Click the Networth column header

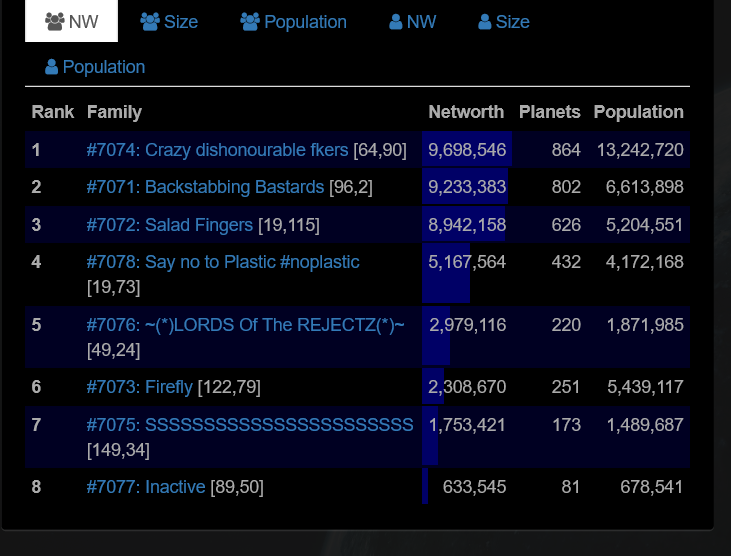point(466,112)
